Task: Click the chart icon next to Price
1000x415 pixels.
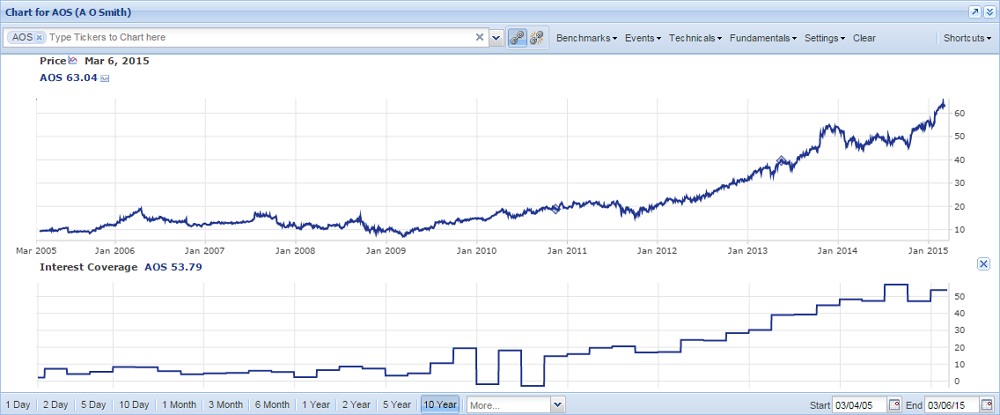Action: click(72, 61)
